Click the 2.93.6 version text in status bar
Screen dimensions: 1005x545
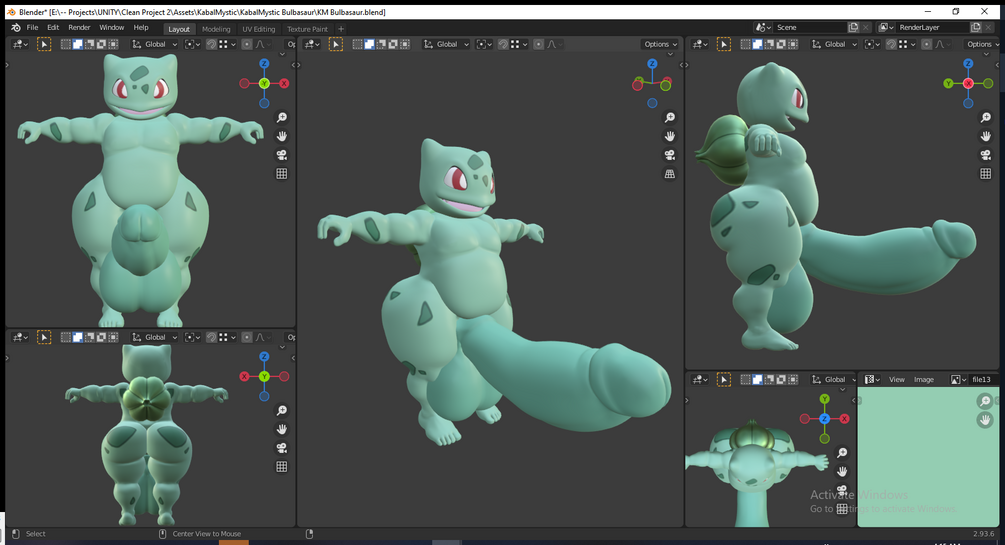tap(984, 533)
